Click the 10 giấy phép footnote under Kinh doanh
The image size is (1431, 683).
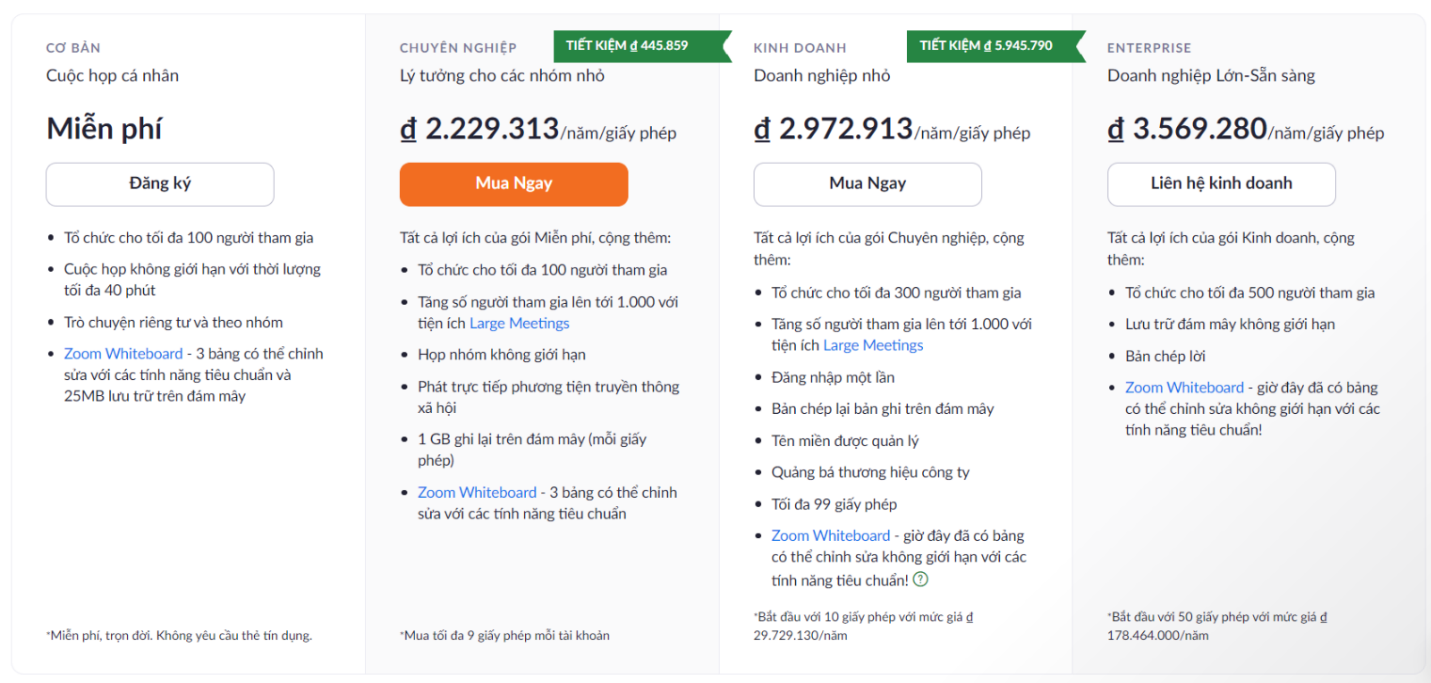pyautogui.click(x=862, y=626)
